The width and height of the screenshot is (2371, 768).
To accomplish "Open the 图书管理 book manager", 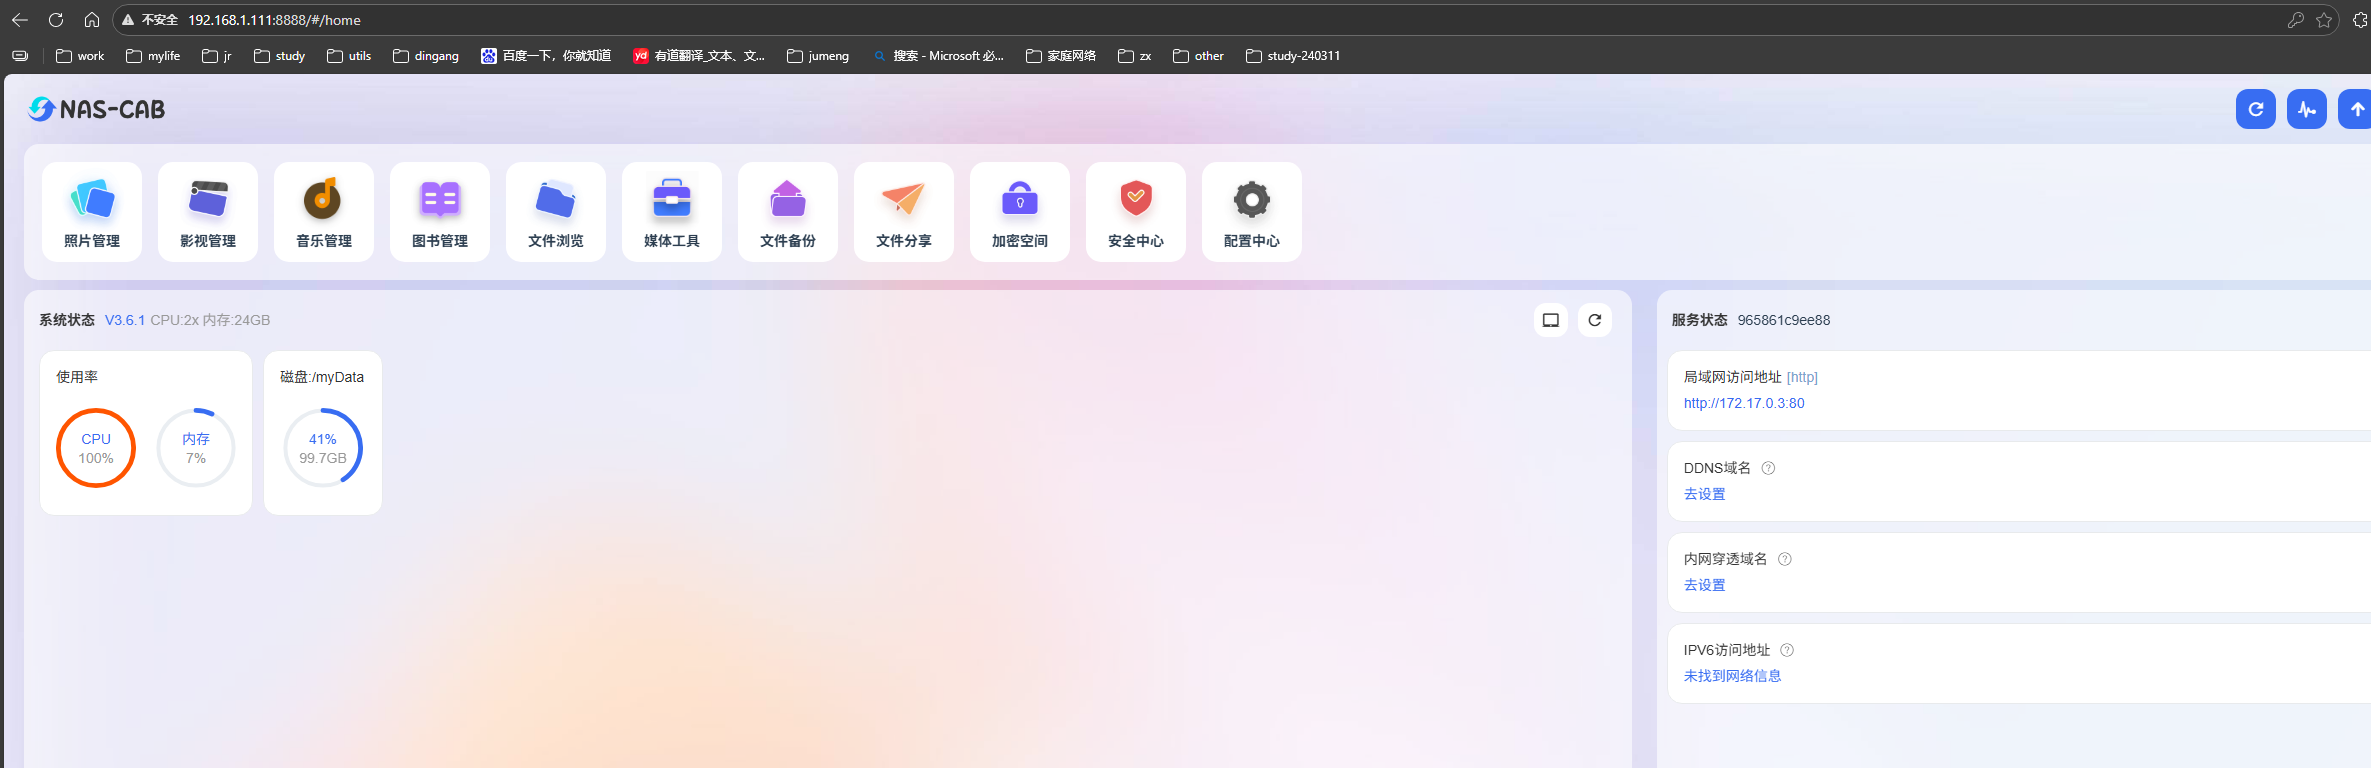I will (440, 212).
